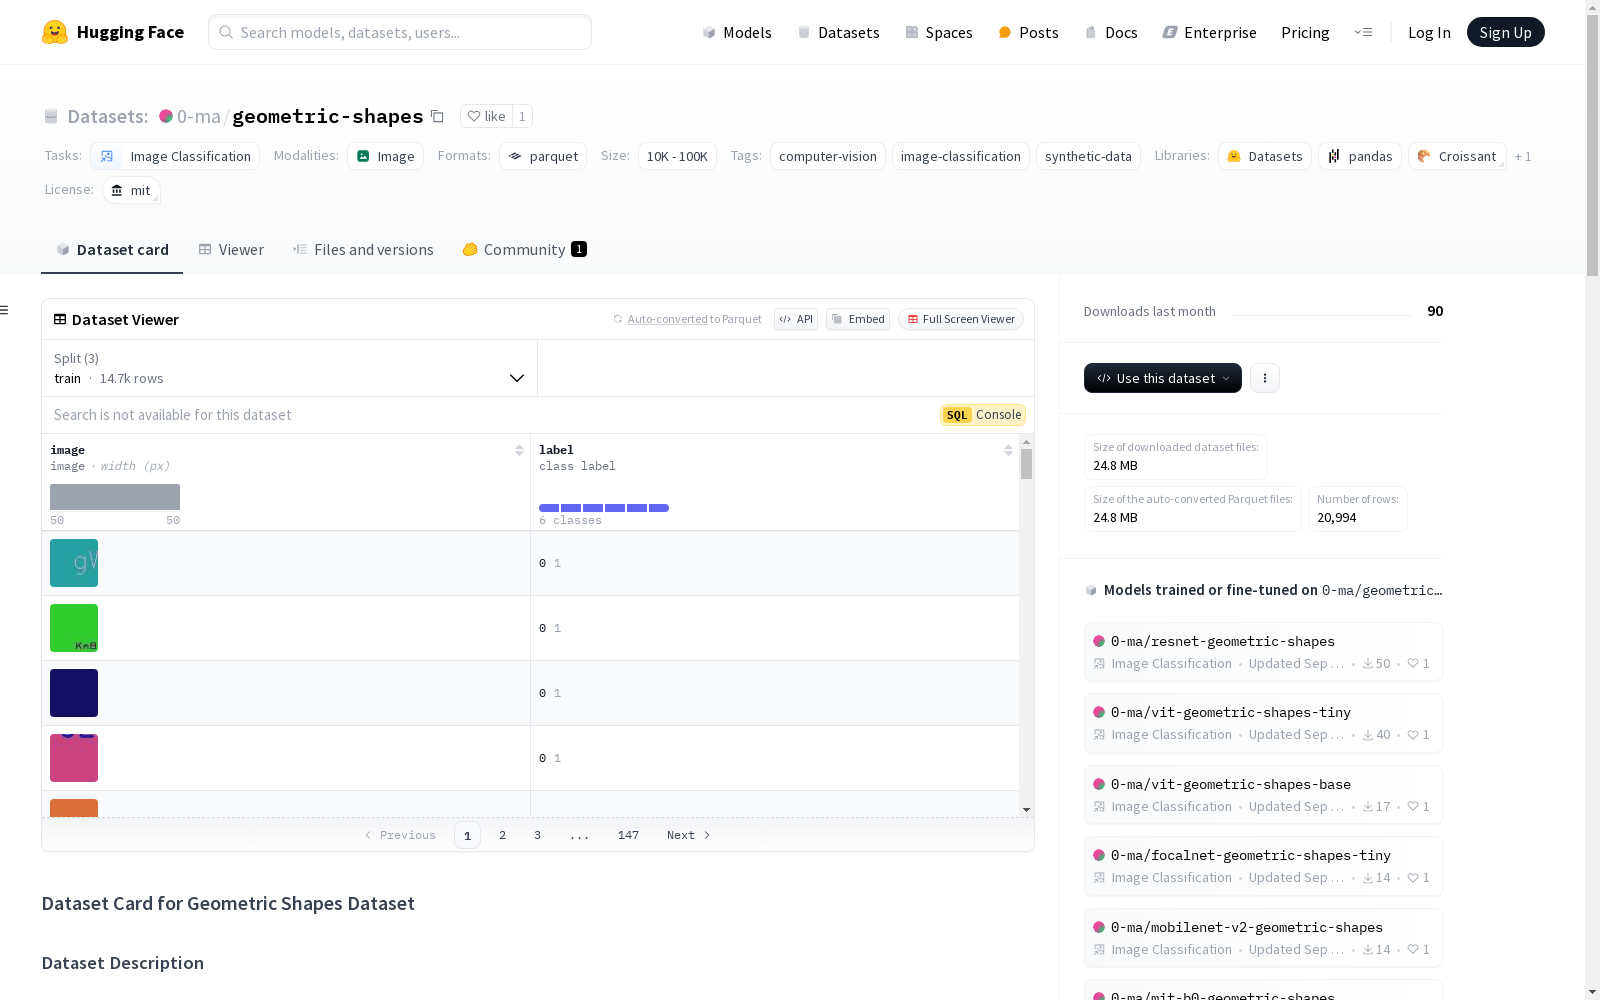
Task: Open Posts in top navigation
Action: point(1028,32)
